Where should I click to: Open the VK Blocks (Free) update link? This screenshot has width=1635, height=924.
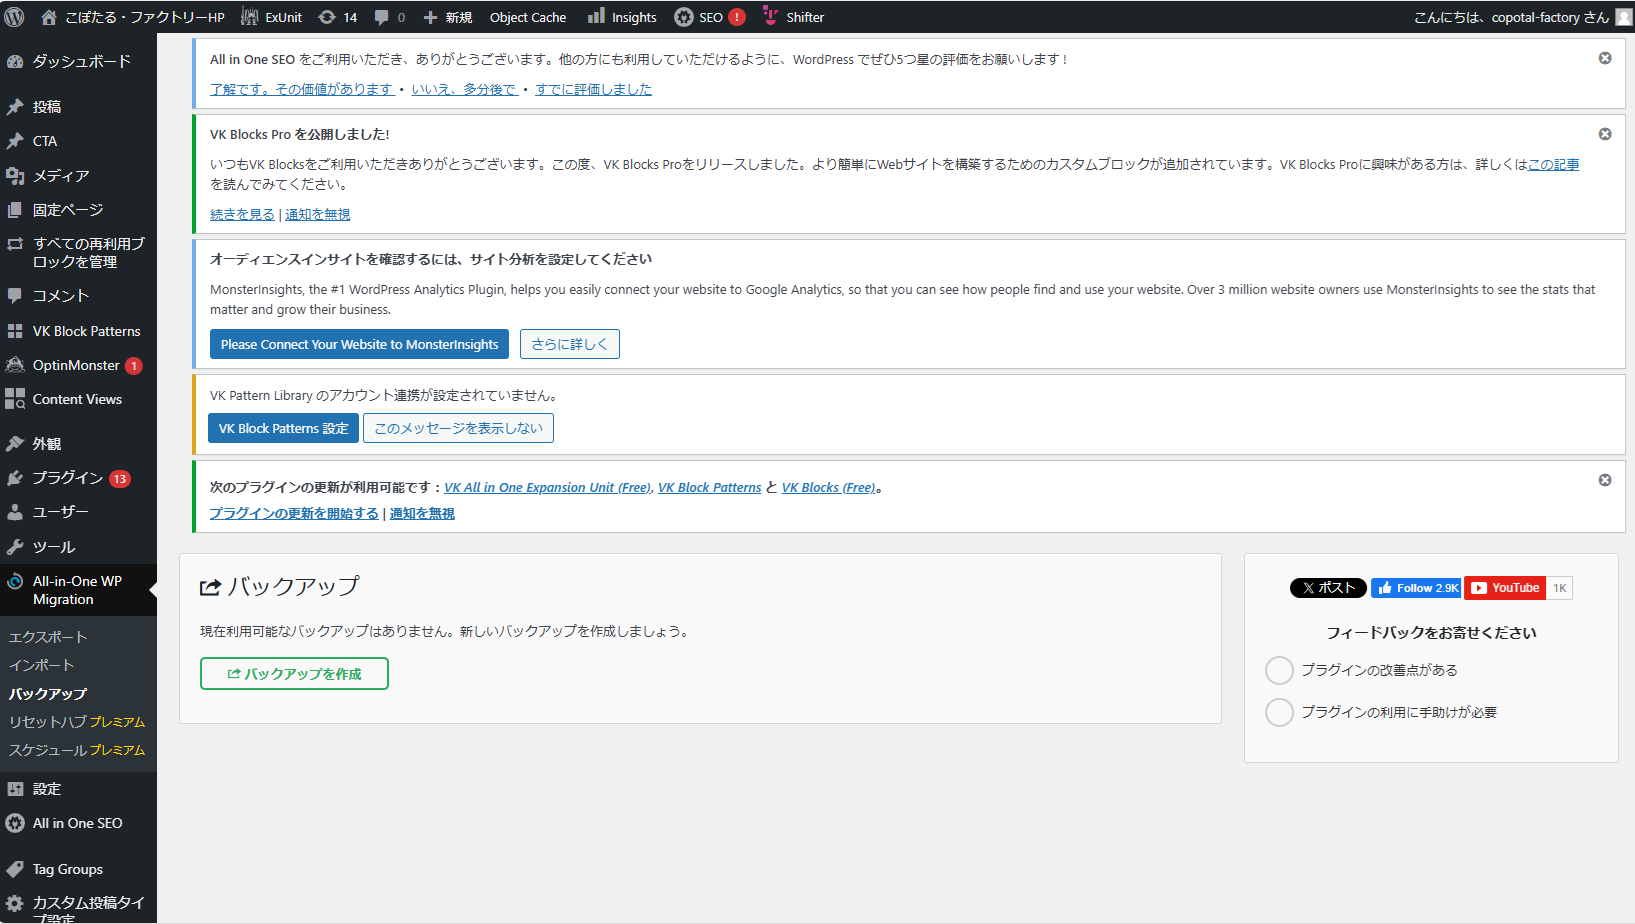tap(829, 487)
